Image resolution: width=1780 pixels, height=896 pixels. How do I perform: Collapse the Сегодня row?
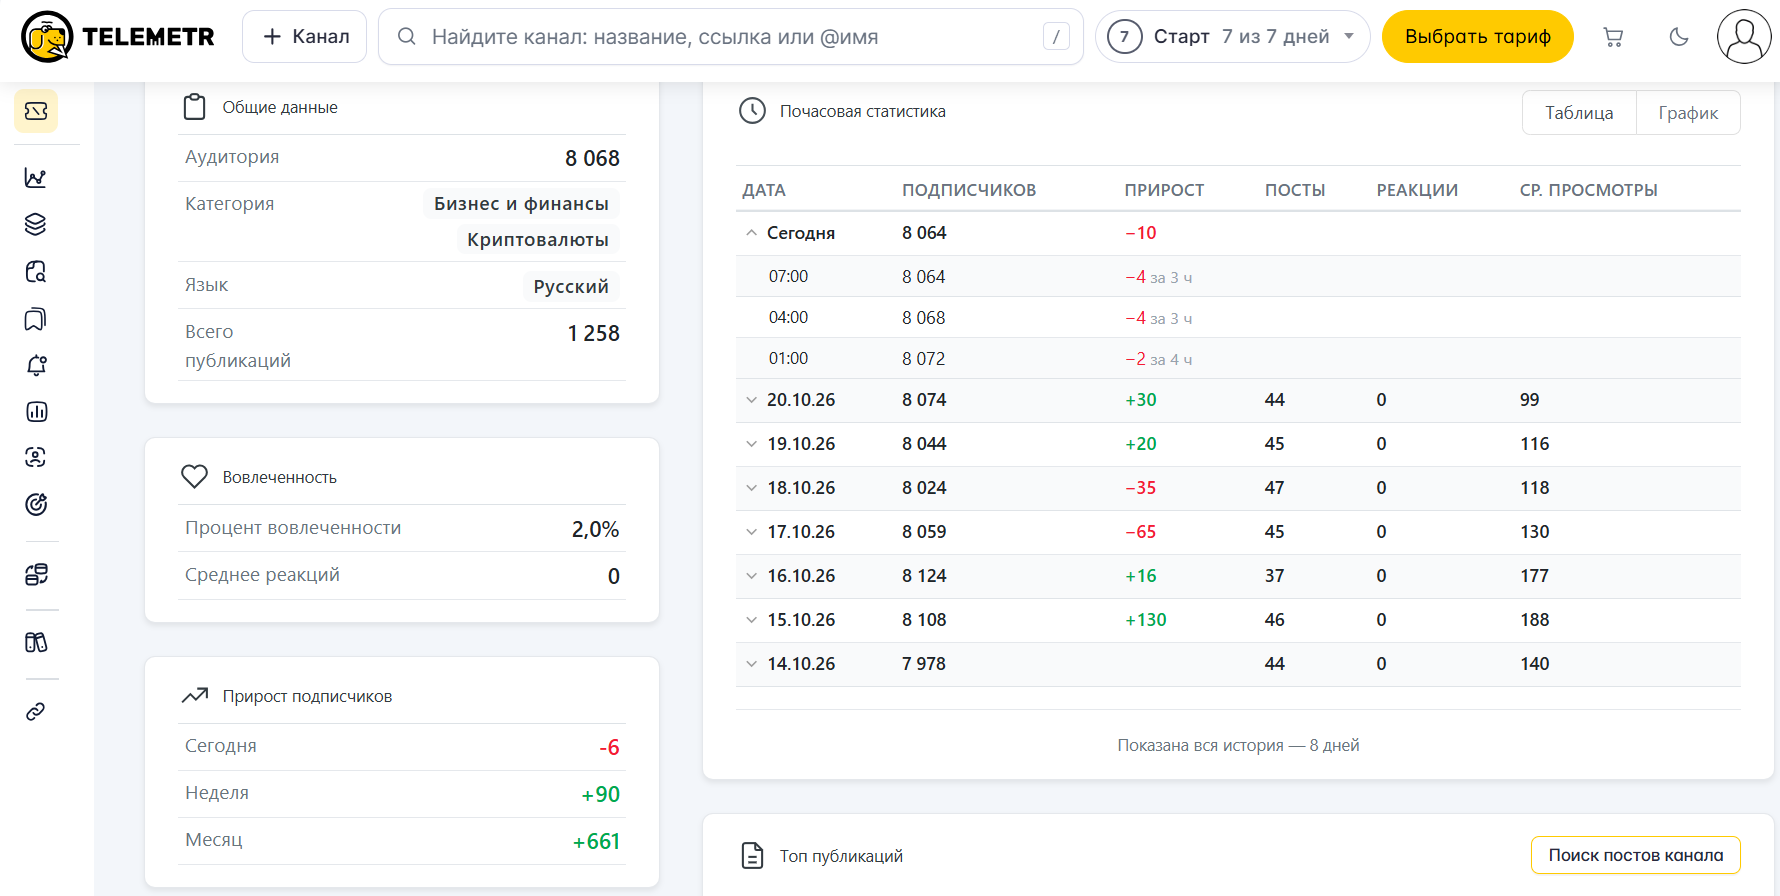pos(751,233)
